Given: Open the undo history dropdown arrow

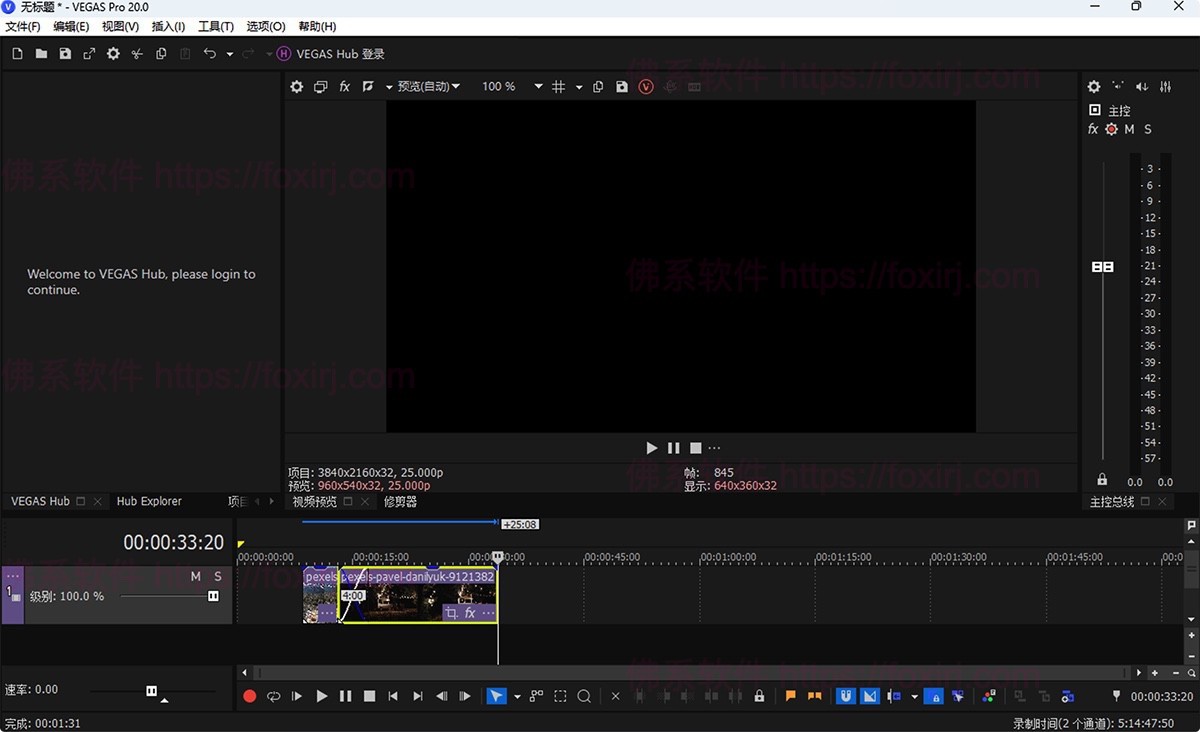Looking at the screenshot, I should 230,54.
